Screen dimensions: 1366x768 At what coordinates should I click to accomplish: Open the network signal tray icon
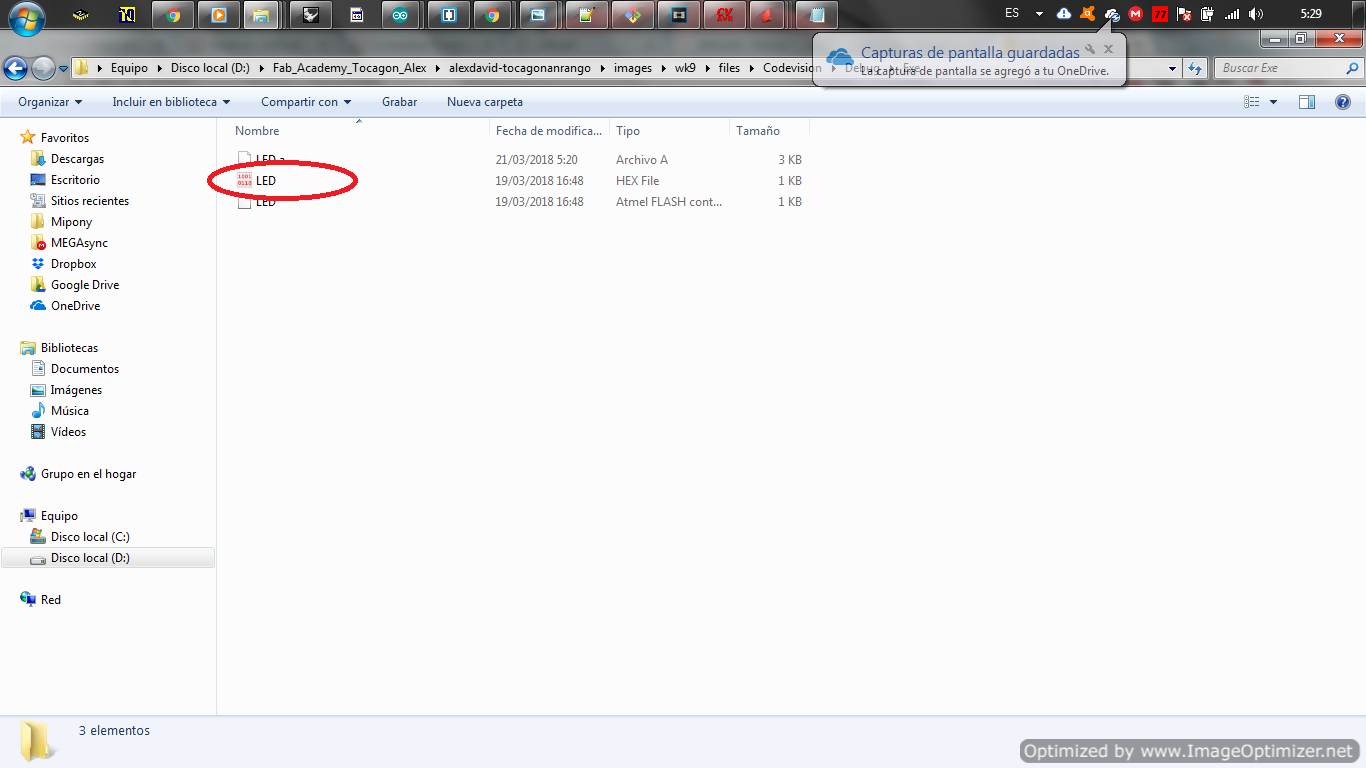point(1232,14)
